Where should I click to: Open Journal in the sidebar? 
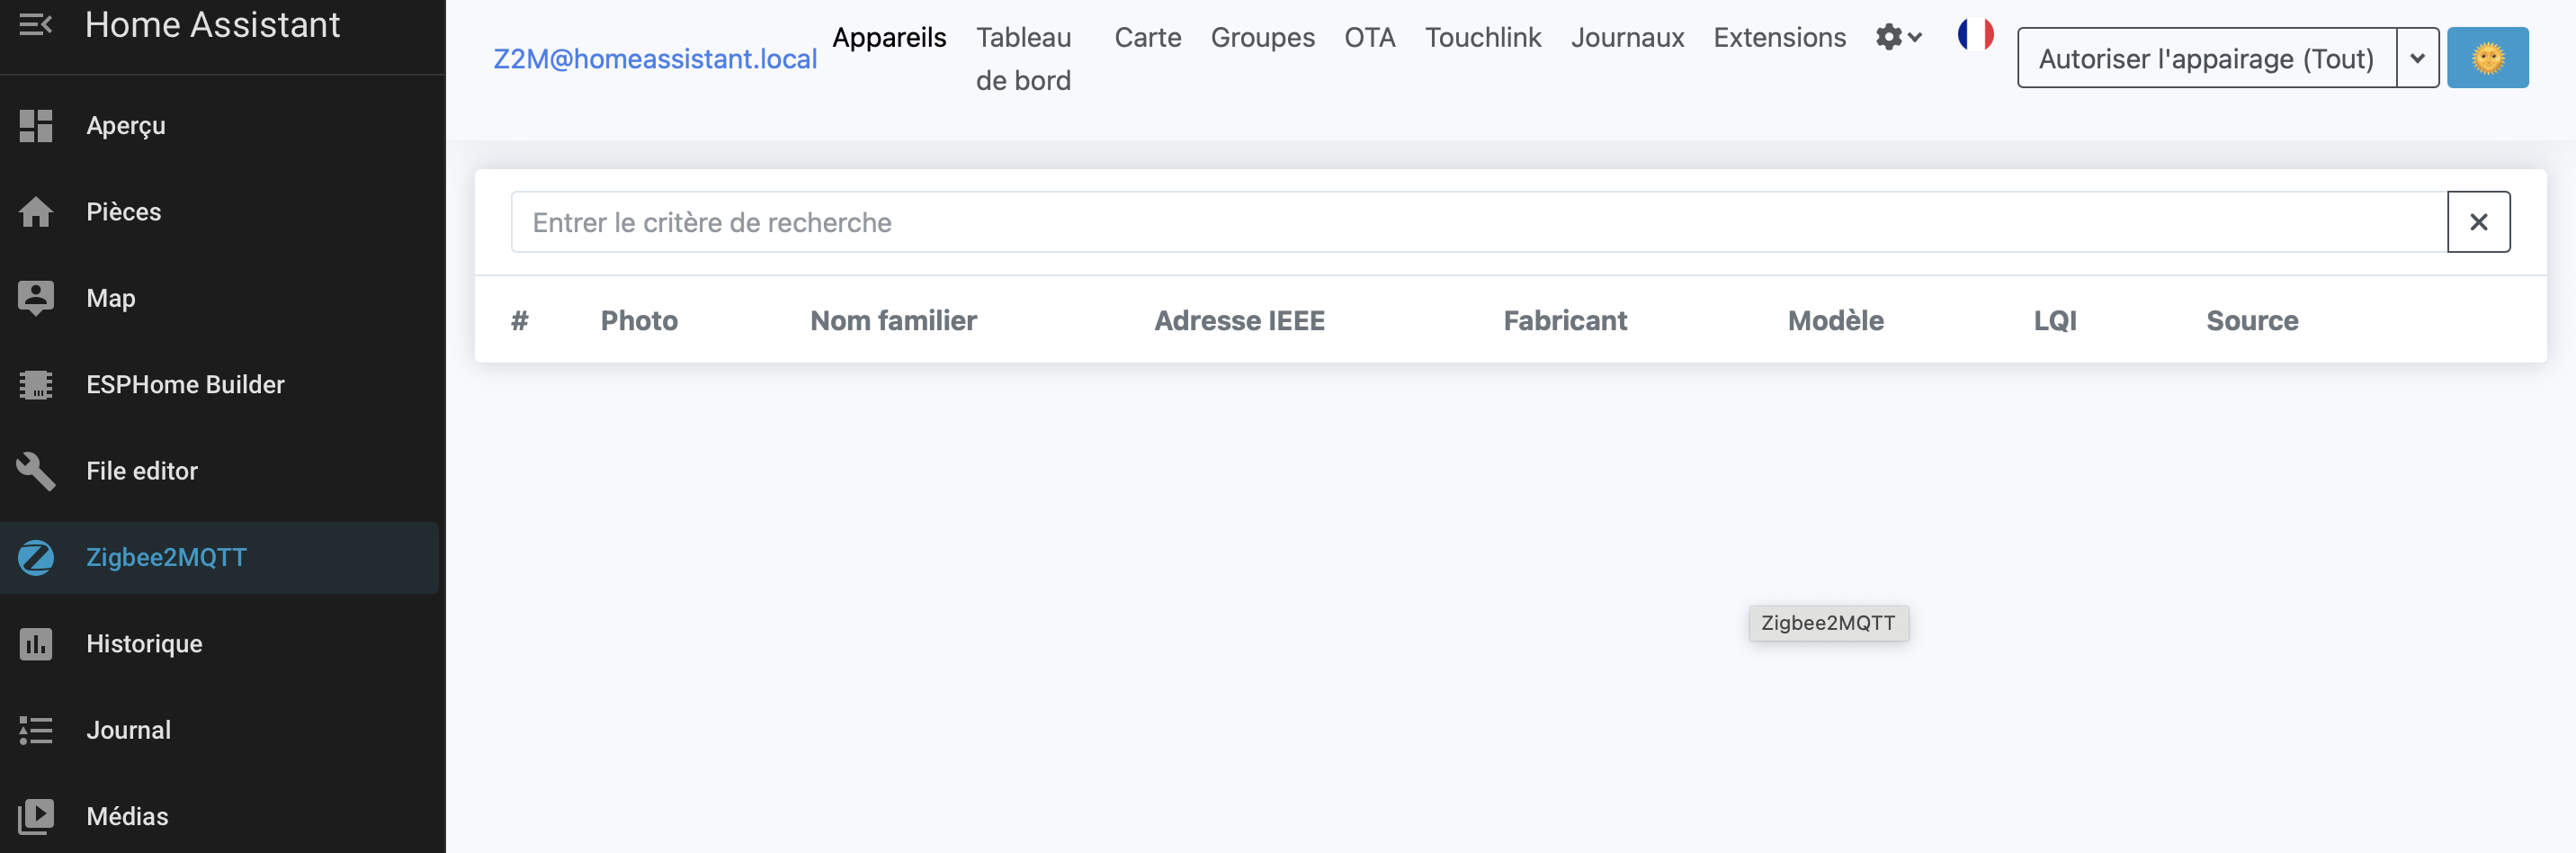point(219,730)
